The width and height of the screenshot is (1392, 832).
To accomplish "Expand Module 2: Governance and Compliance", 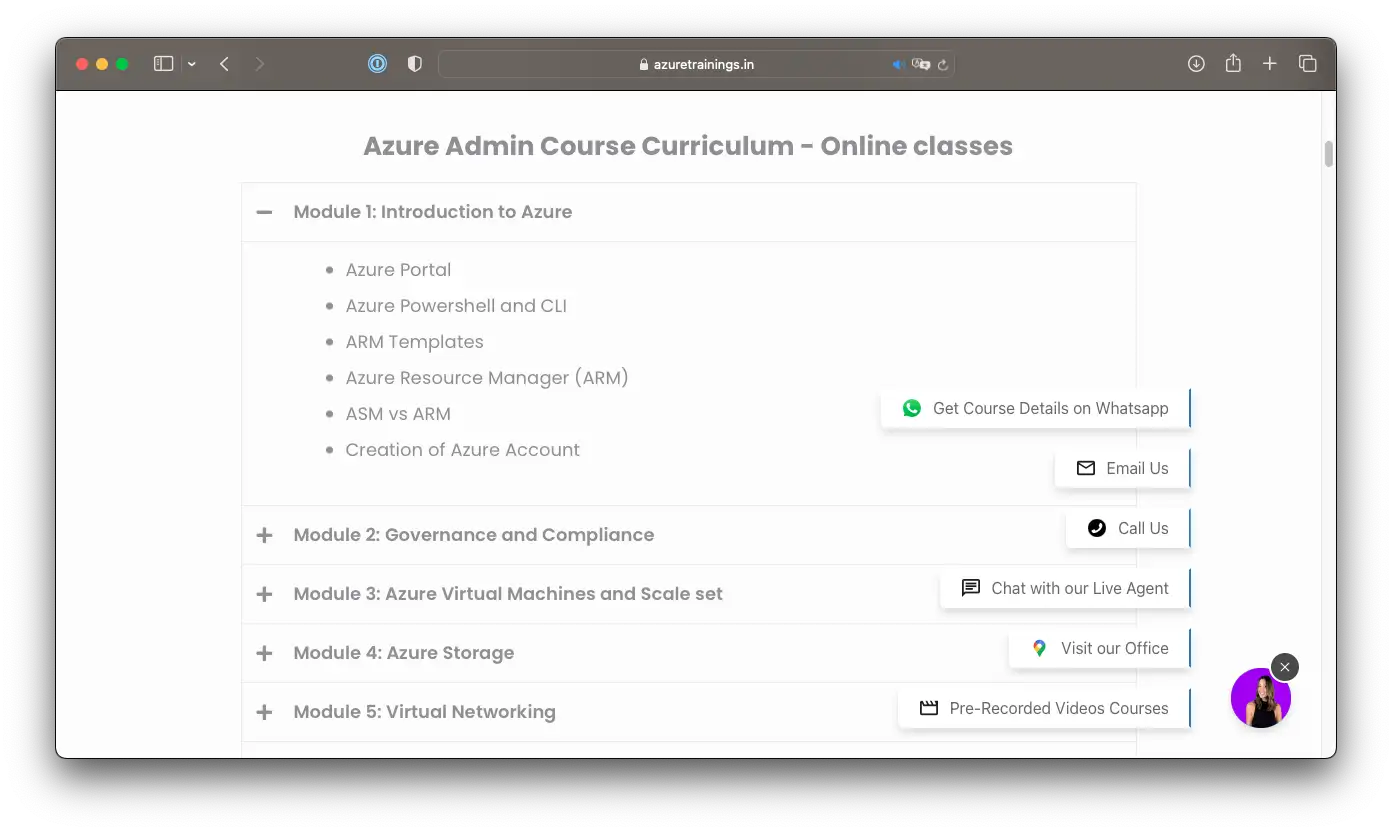I will pyautogui.click(x=264, y=535).
